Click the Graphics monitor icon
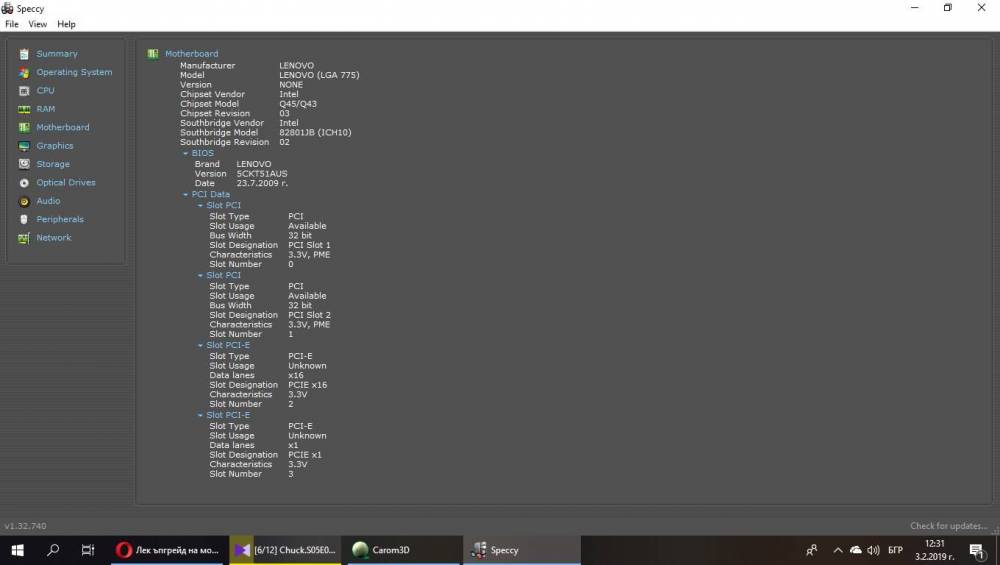 tap(24, 146)
